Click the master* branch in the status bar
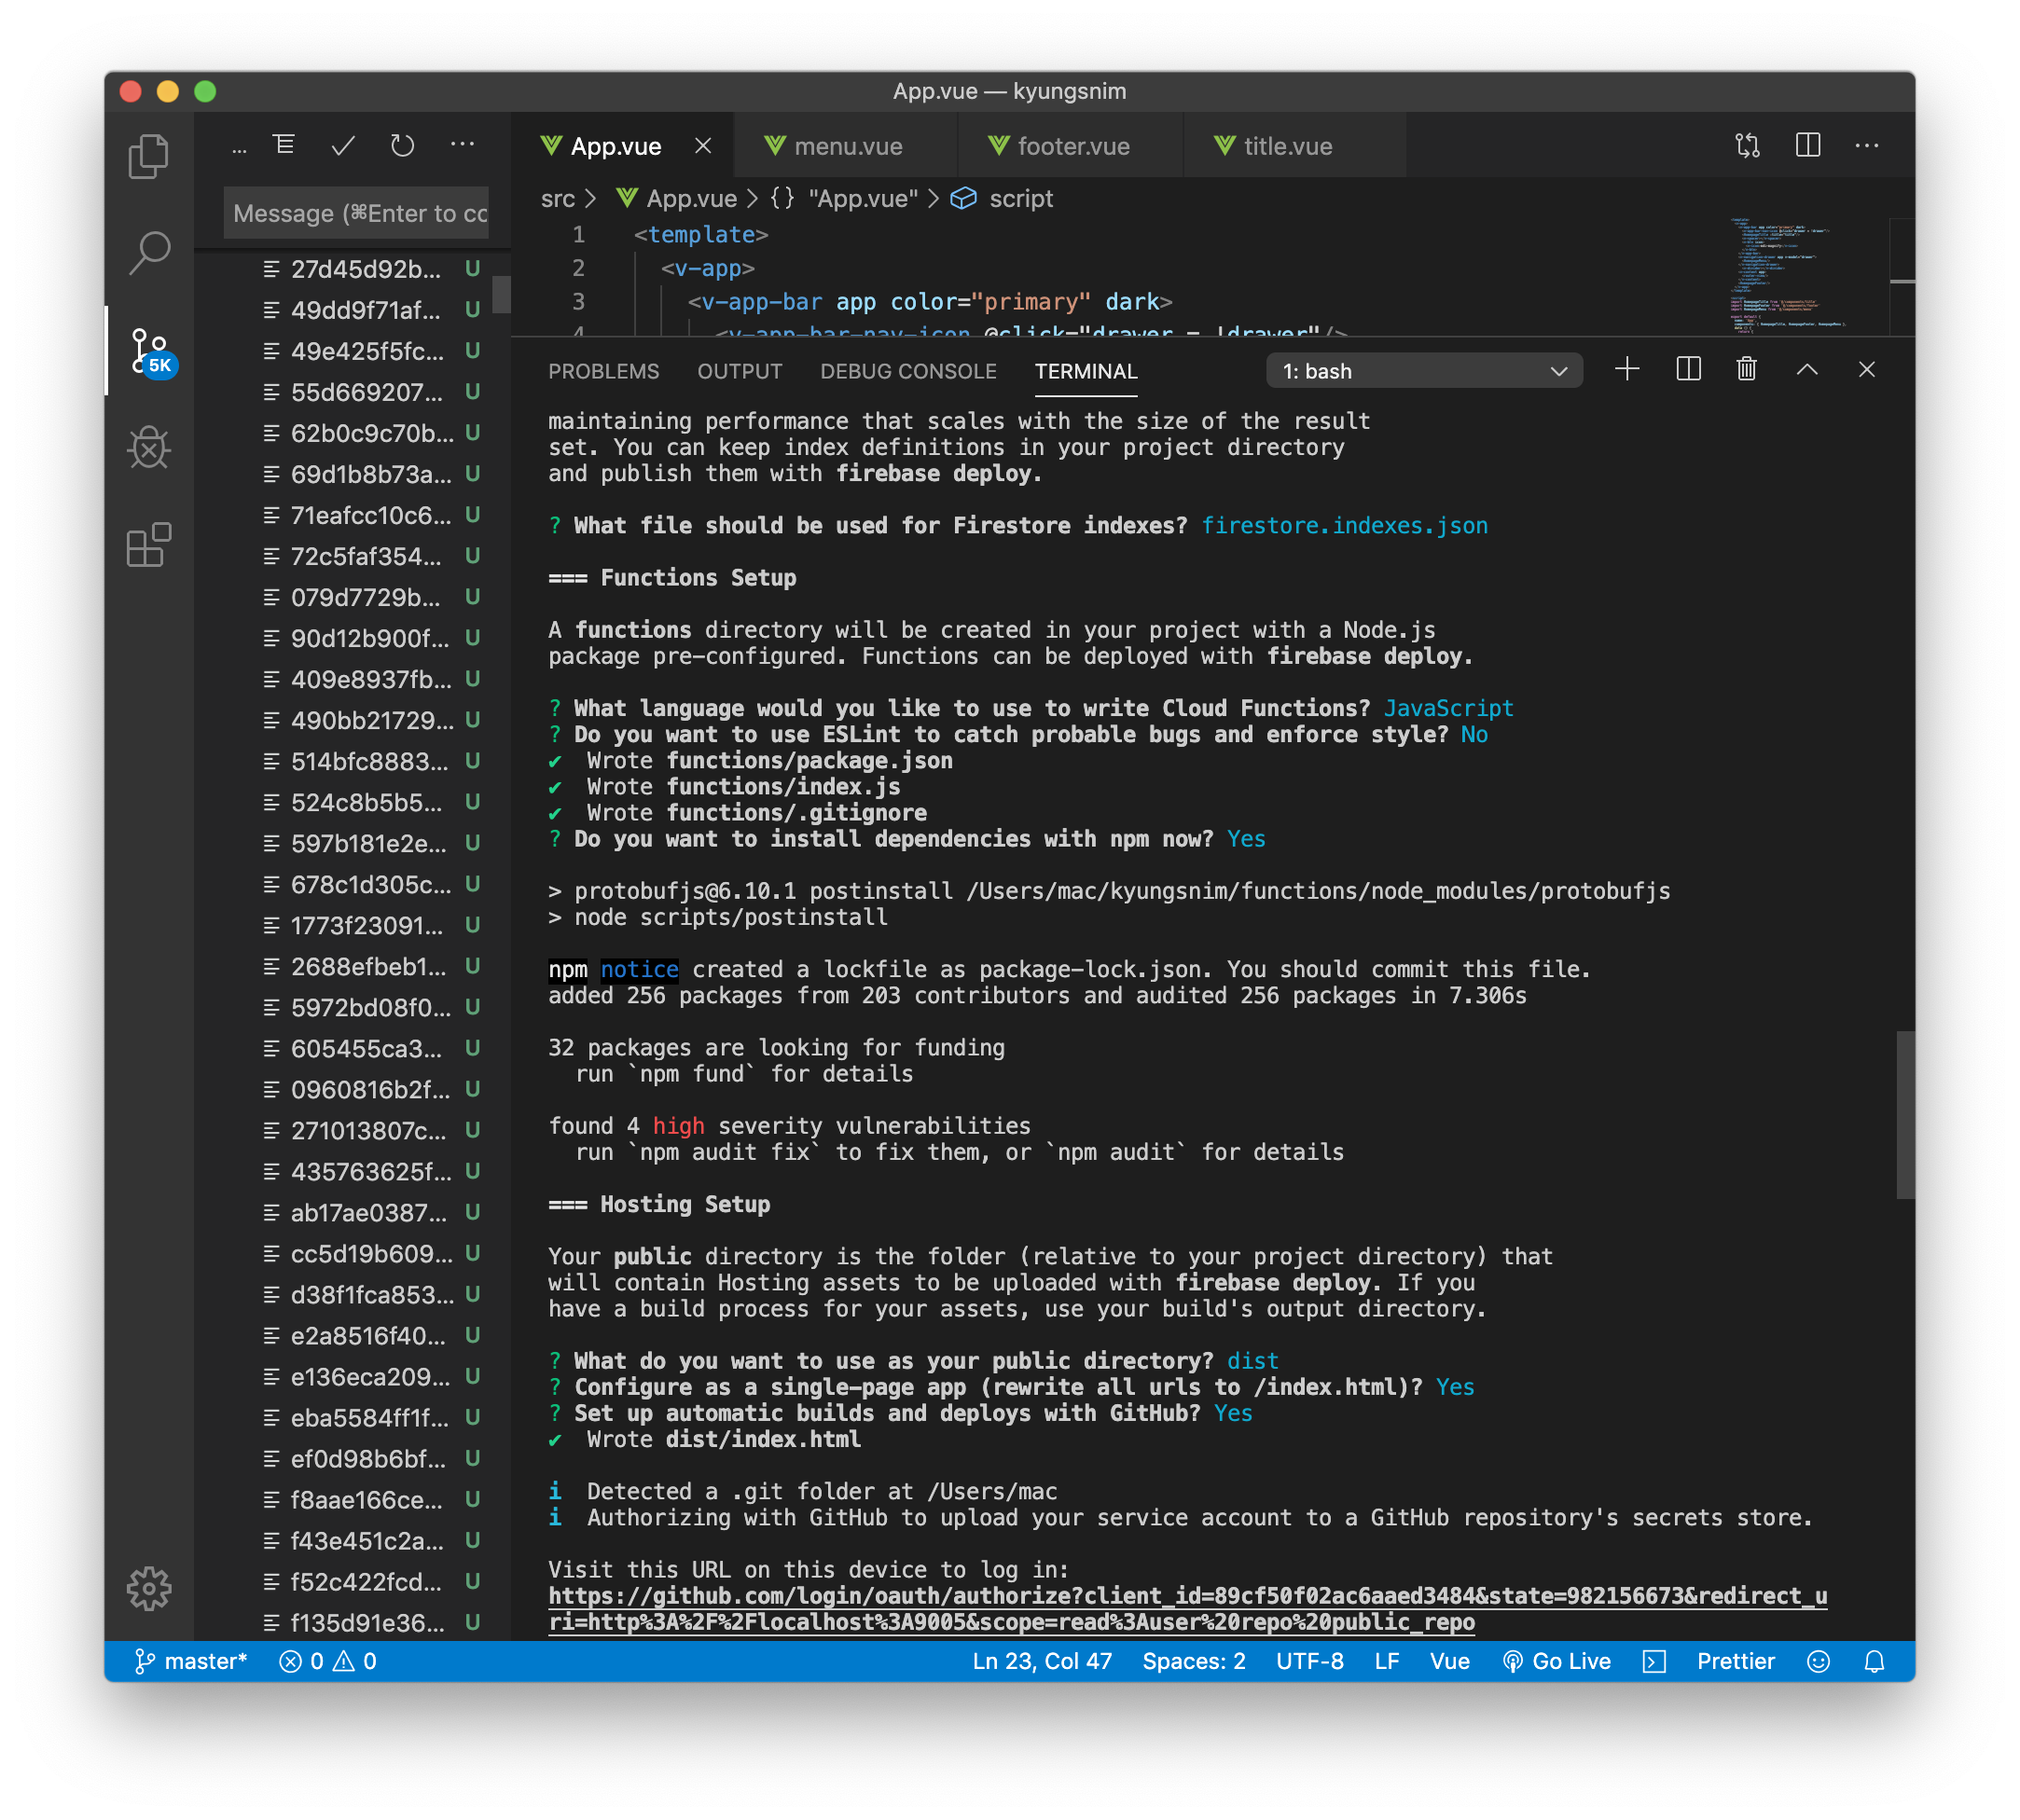The height and width of the screenshot is (1820, 2020). (190, 1661)
